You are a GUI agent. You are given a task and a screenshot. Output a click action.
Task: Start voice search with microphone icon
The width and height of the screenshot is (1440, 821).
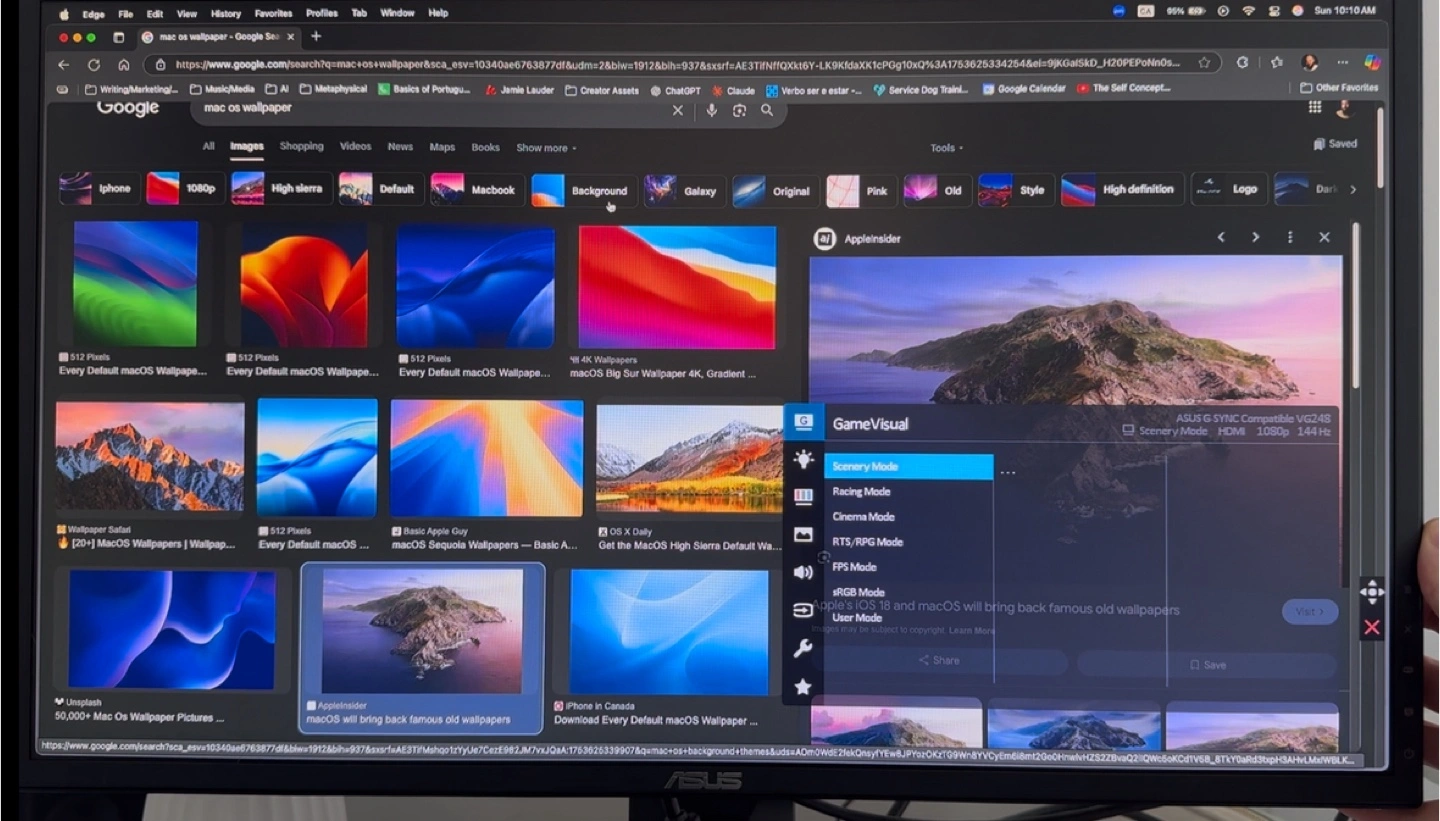pyautogui.click(x=712, y=110)
